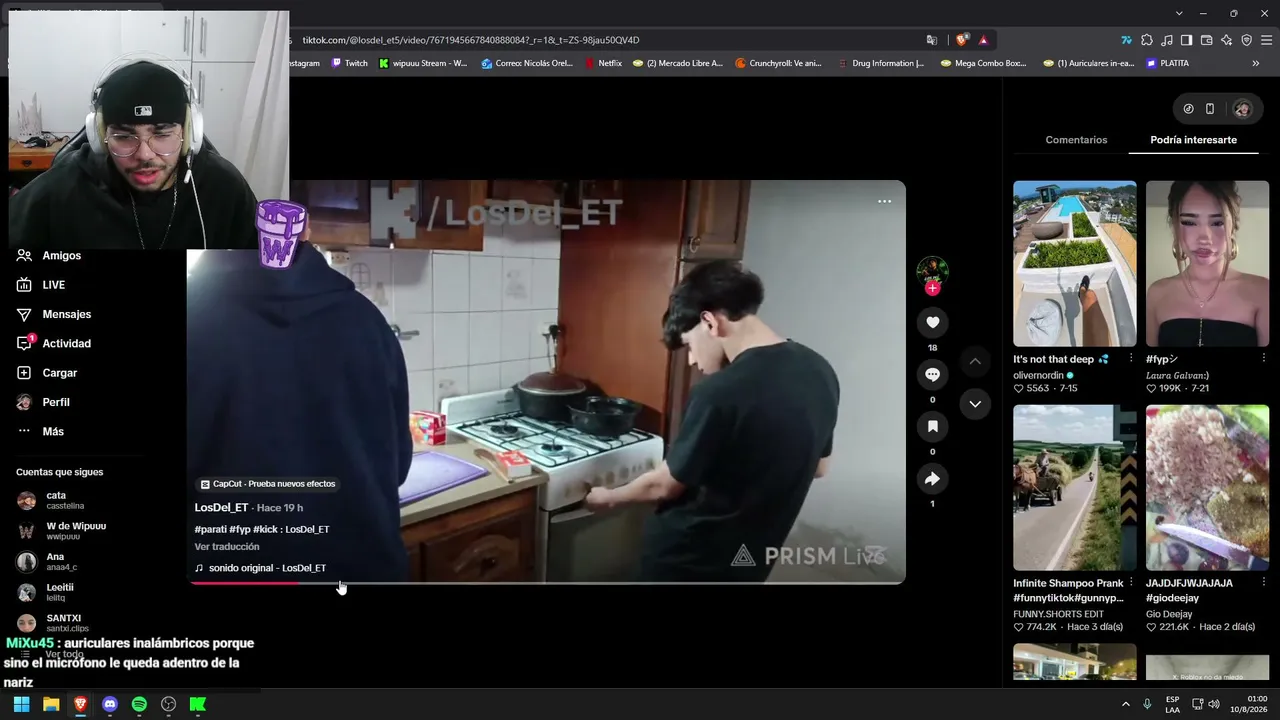Screen dimensions: 1280x720
Task: Open File Explorer from the taskbar
Action: tap(51, 704)
